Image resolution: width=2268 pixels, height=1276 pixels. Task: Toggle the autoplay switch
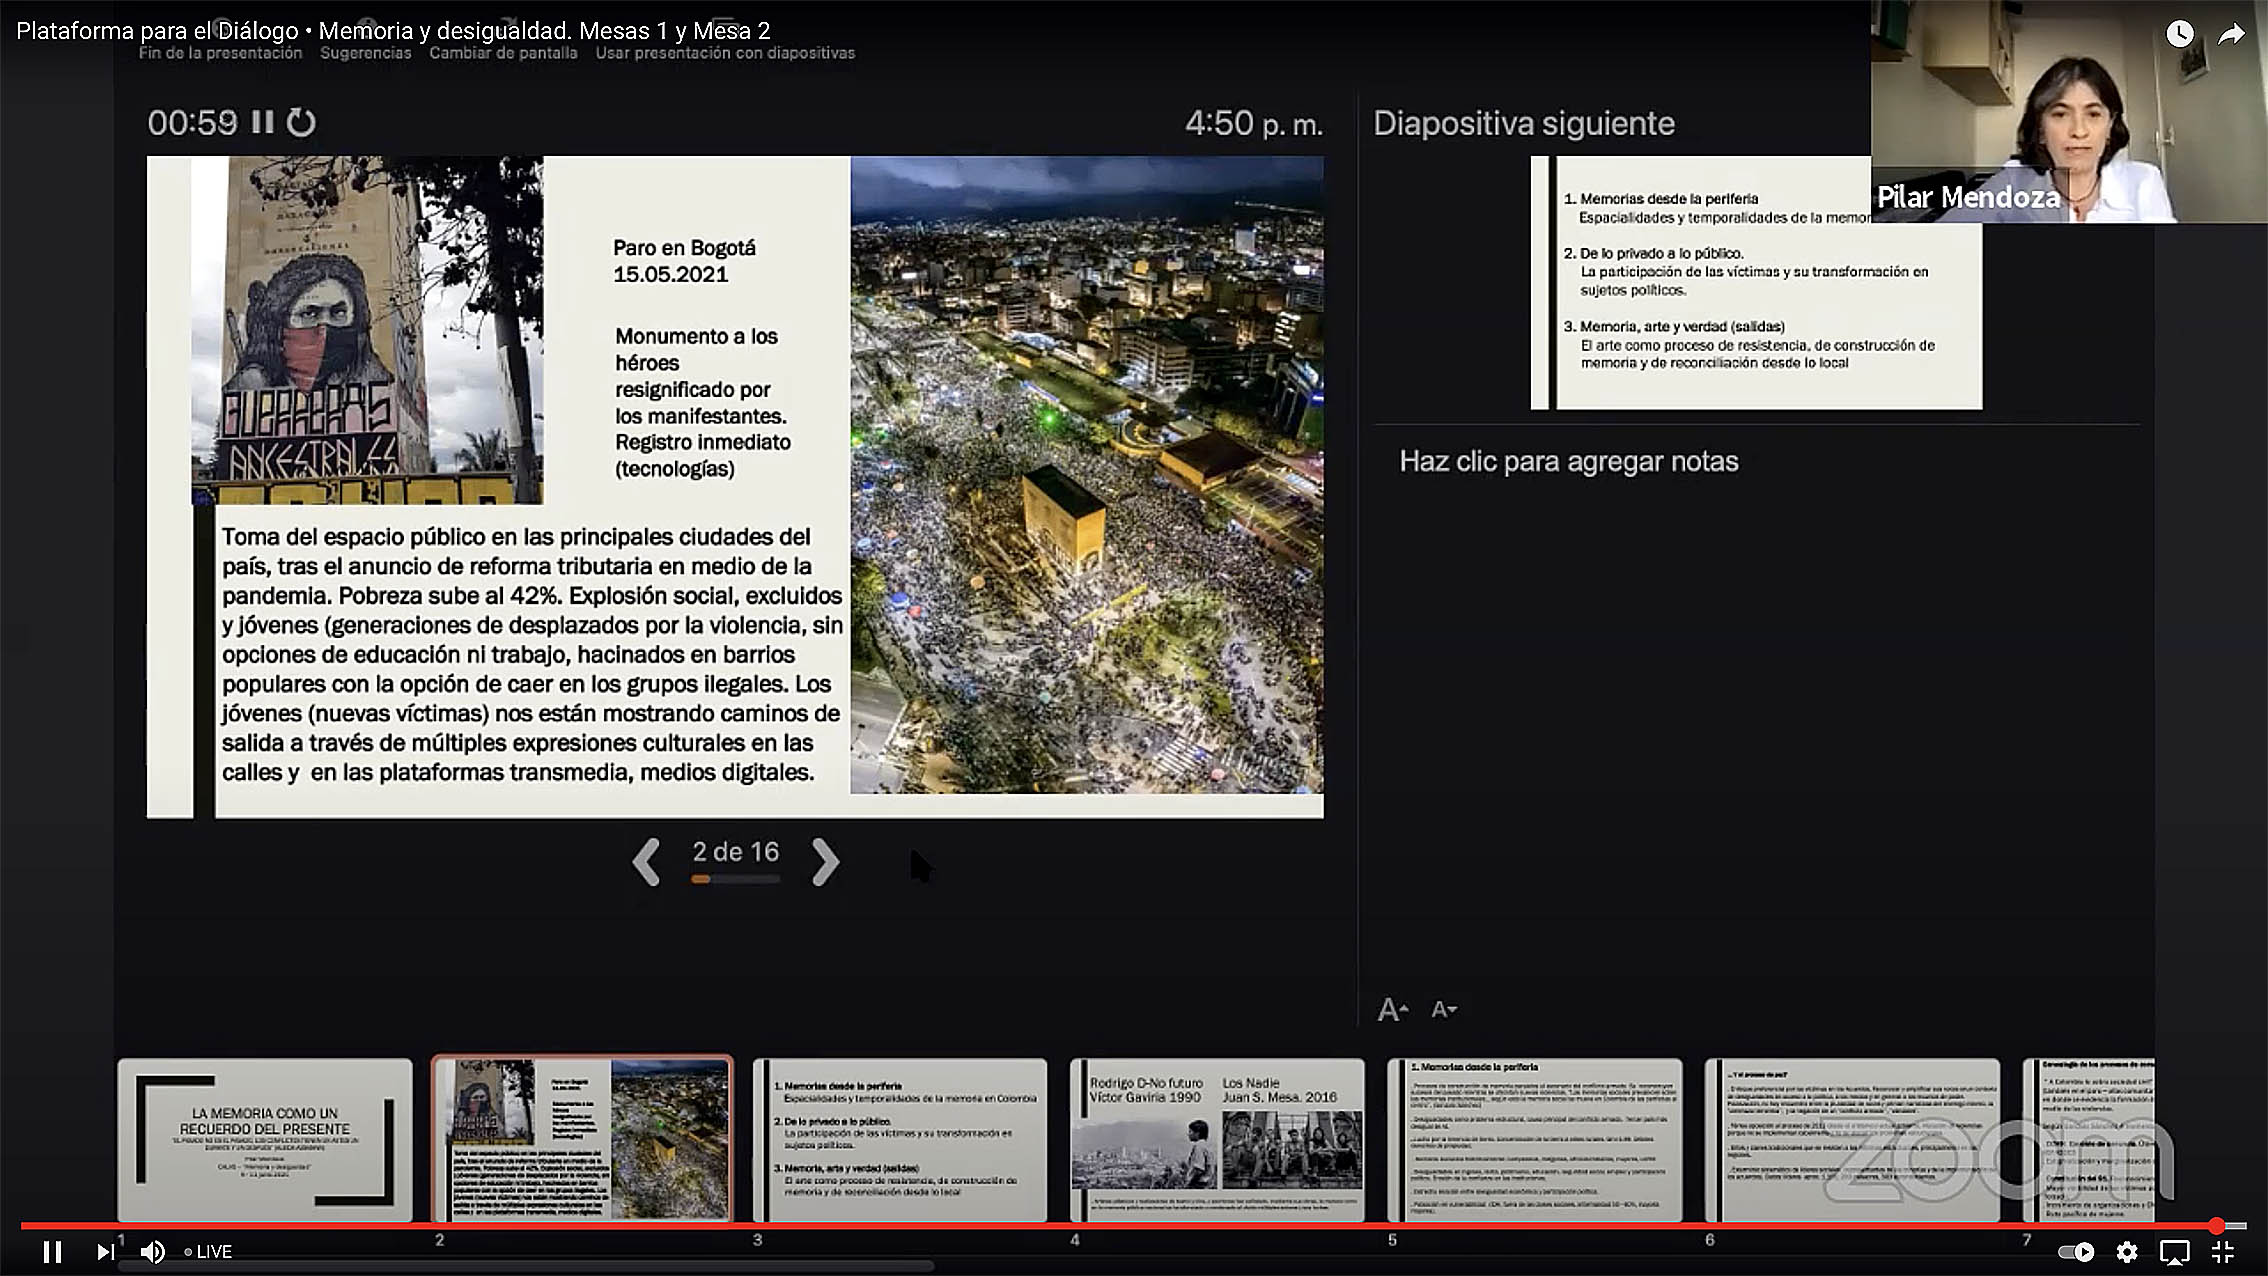2076,1252
